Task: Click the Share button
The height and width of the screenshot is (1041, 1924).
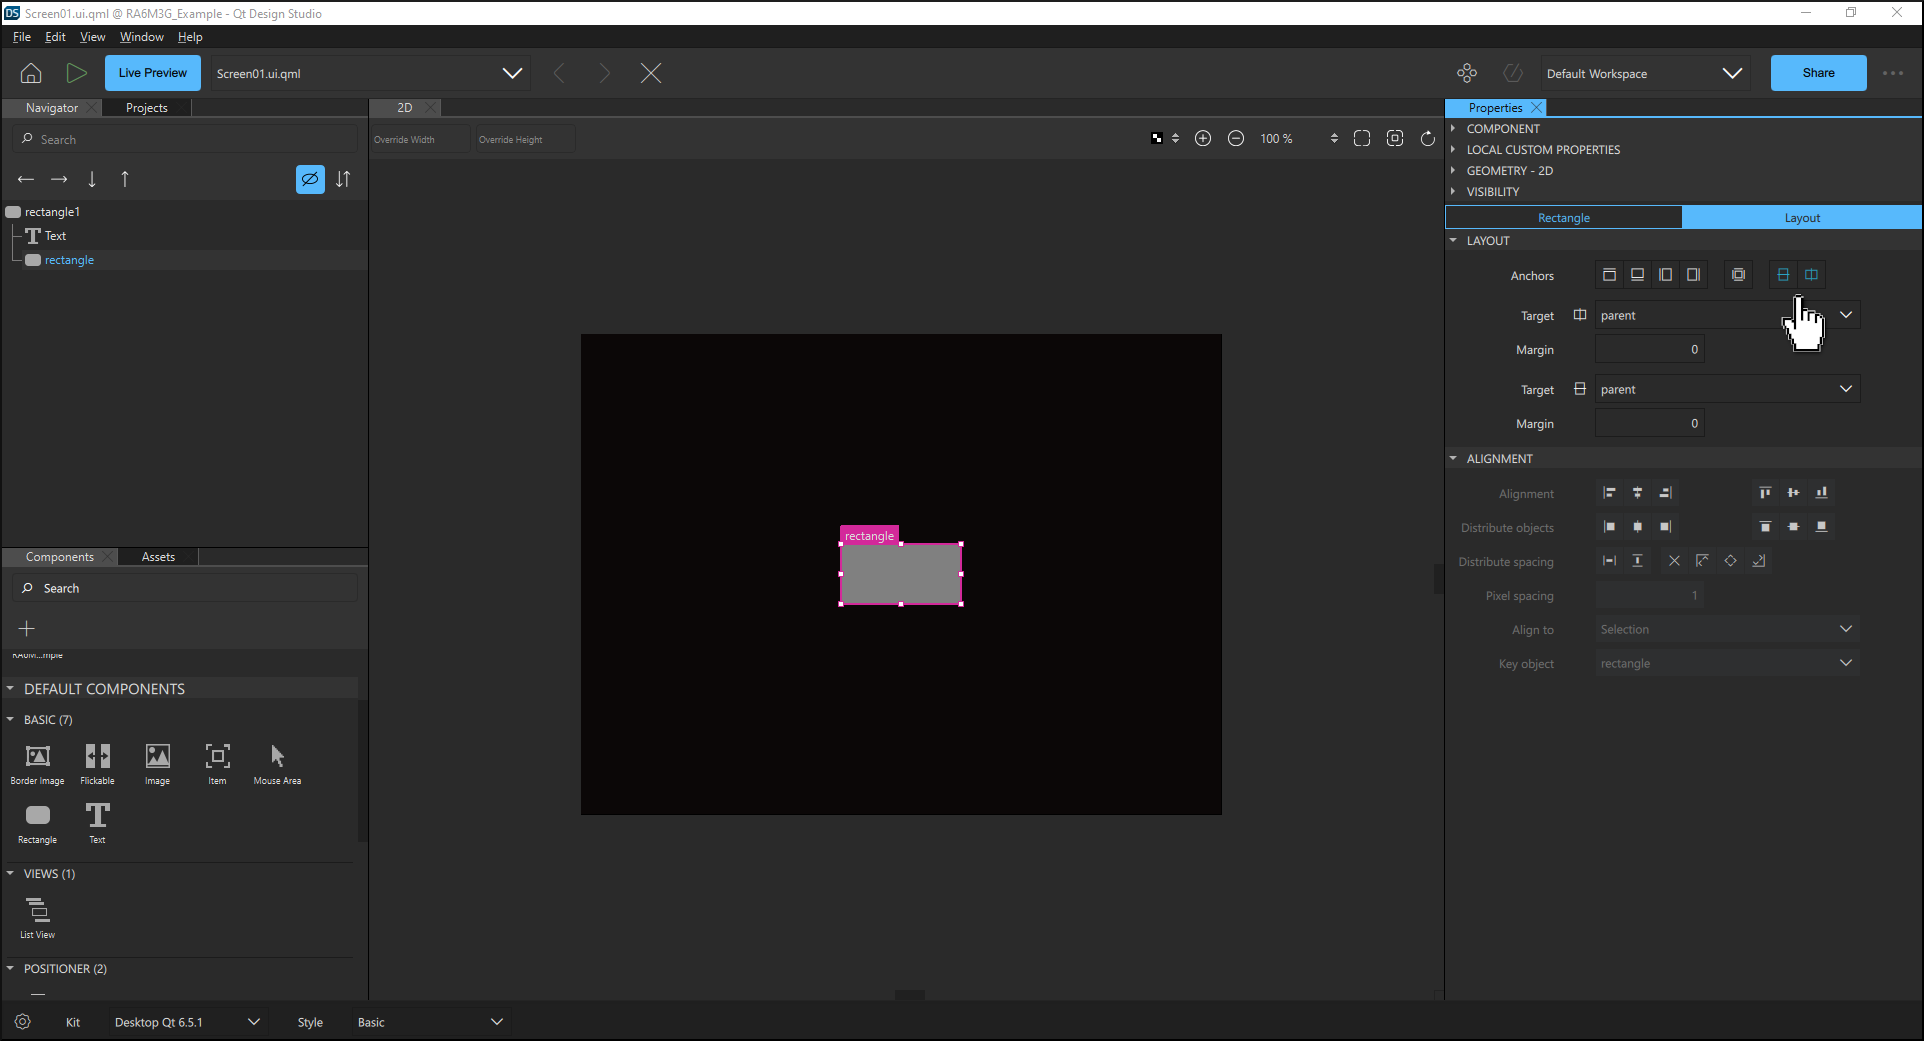Action: (1817, 73)
